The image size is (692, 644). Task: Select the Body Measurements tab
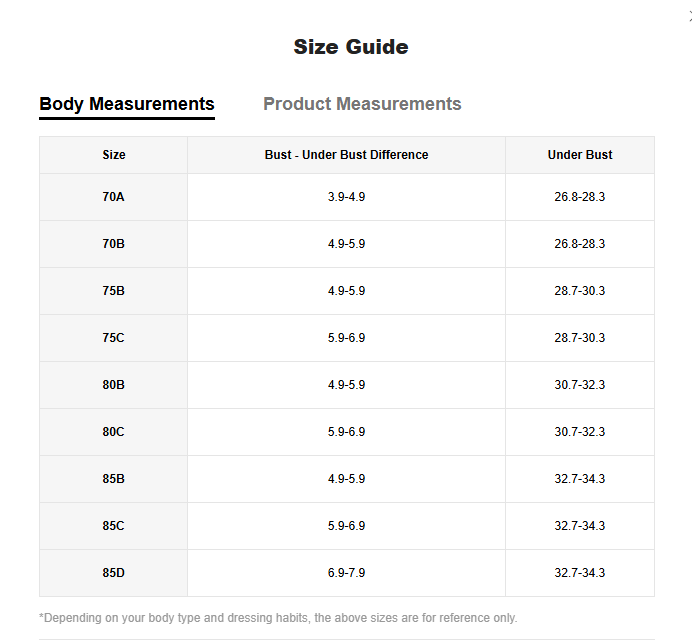127,104
